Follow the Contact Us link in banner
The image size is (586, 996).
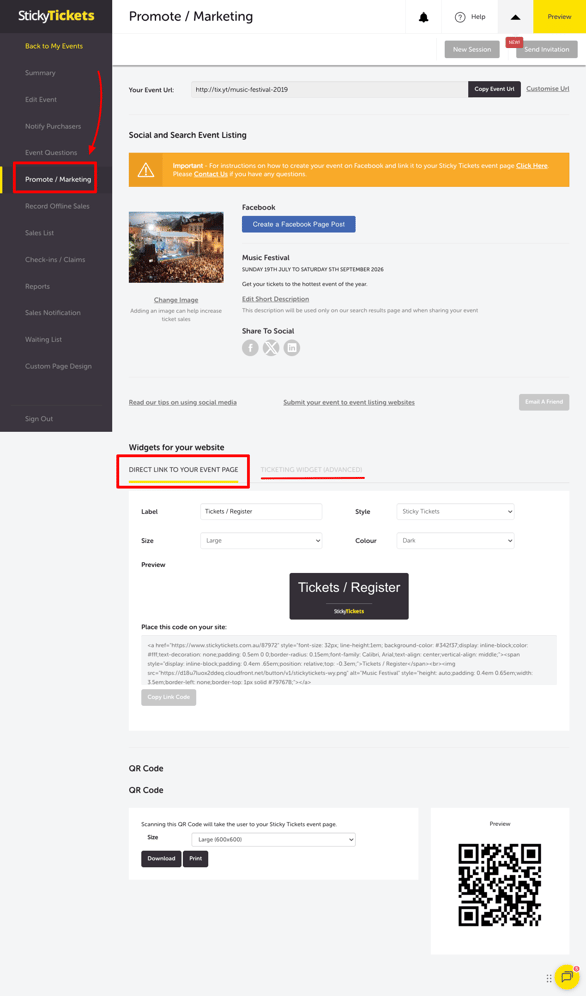click(x=211, y=174)
